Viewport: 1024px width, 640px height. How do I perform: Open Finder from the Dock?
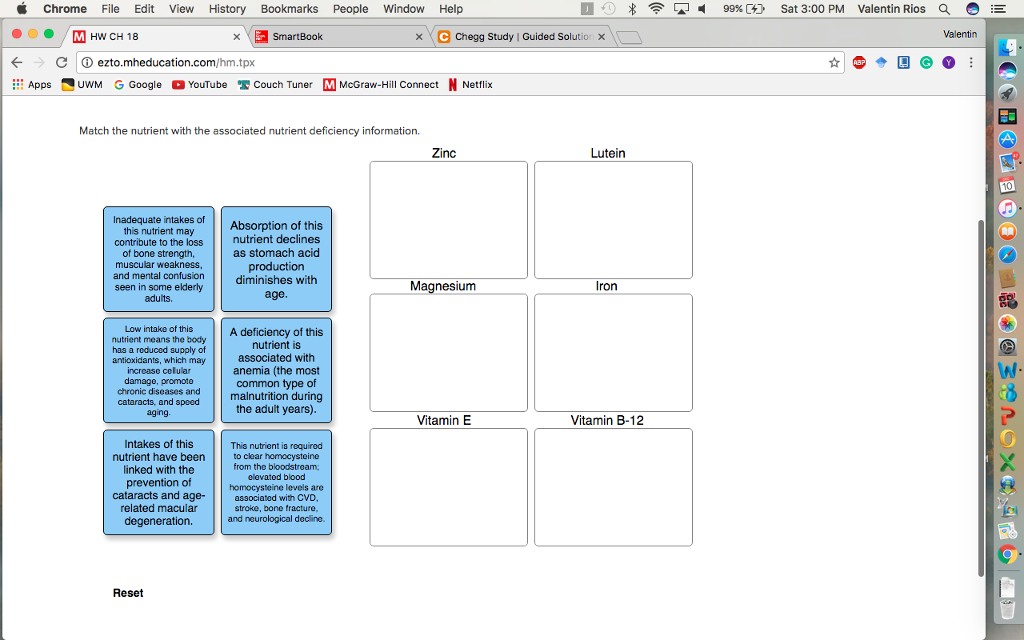click(1007, 47)
